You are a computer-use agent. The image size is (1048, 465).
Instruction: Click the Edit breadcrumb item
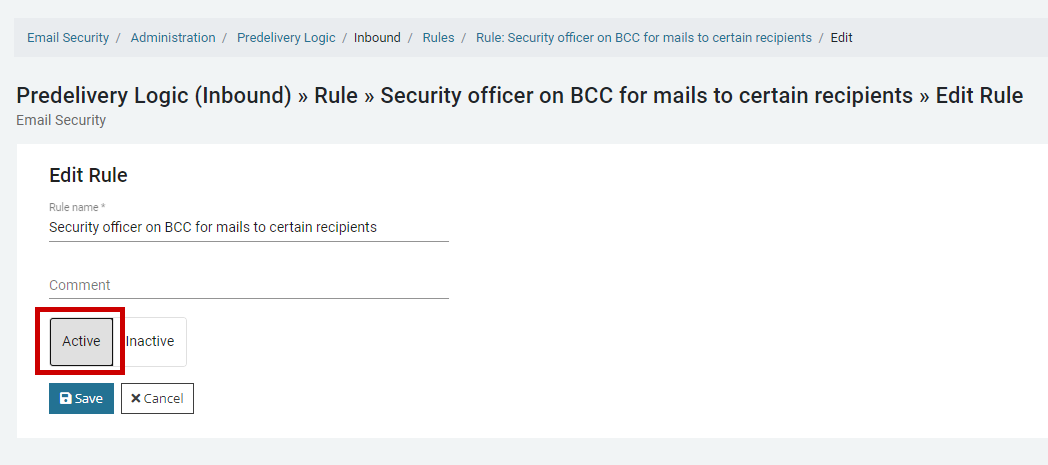click(x=842, y=38)
